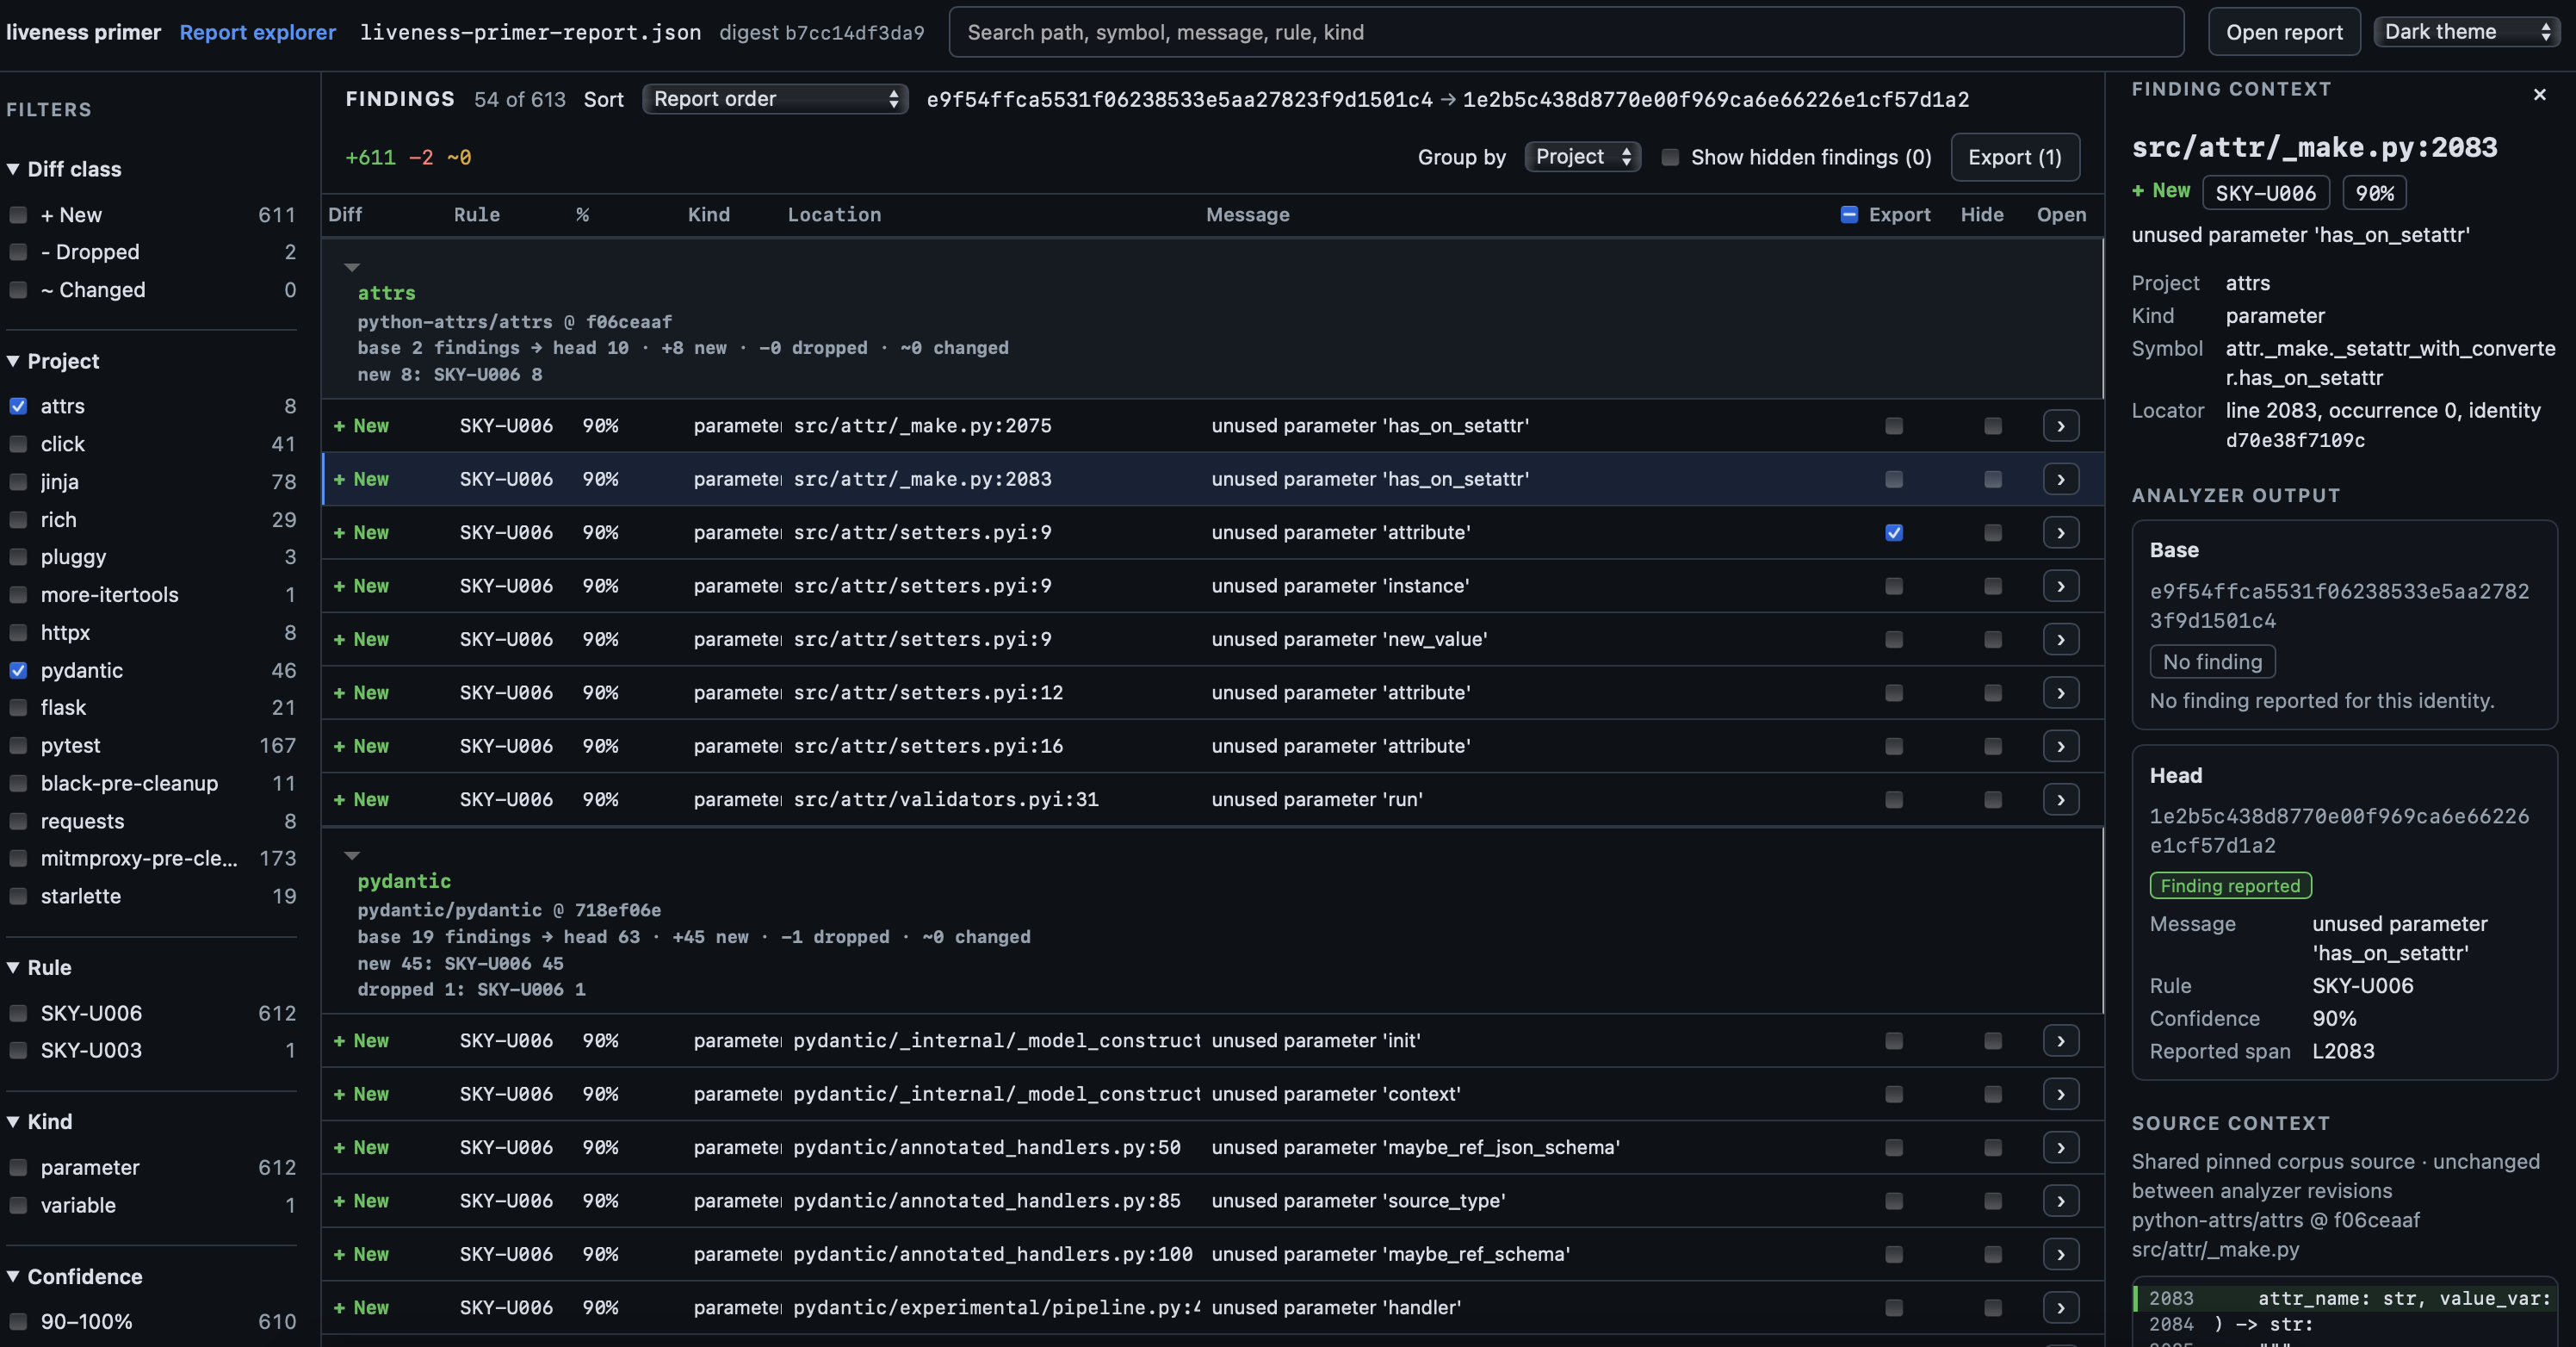Collapse the pydantic findings group
The image size is (2576, 1347).
tap(351, 855)
